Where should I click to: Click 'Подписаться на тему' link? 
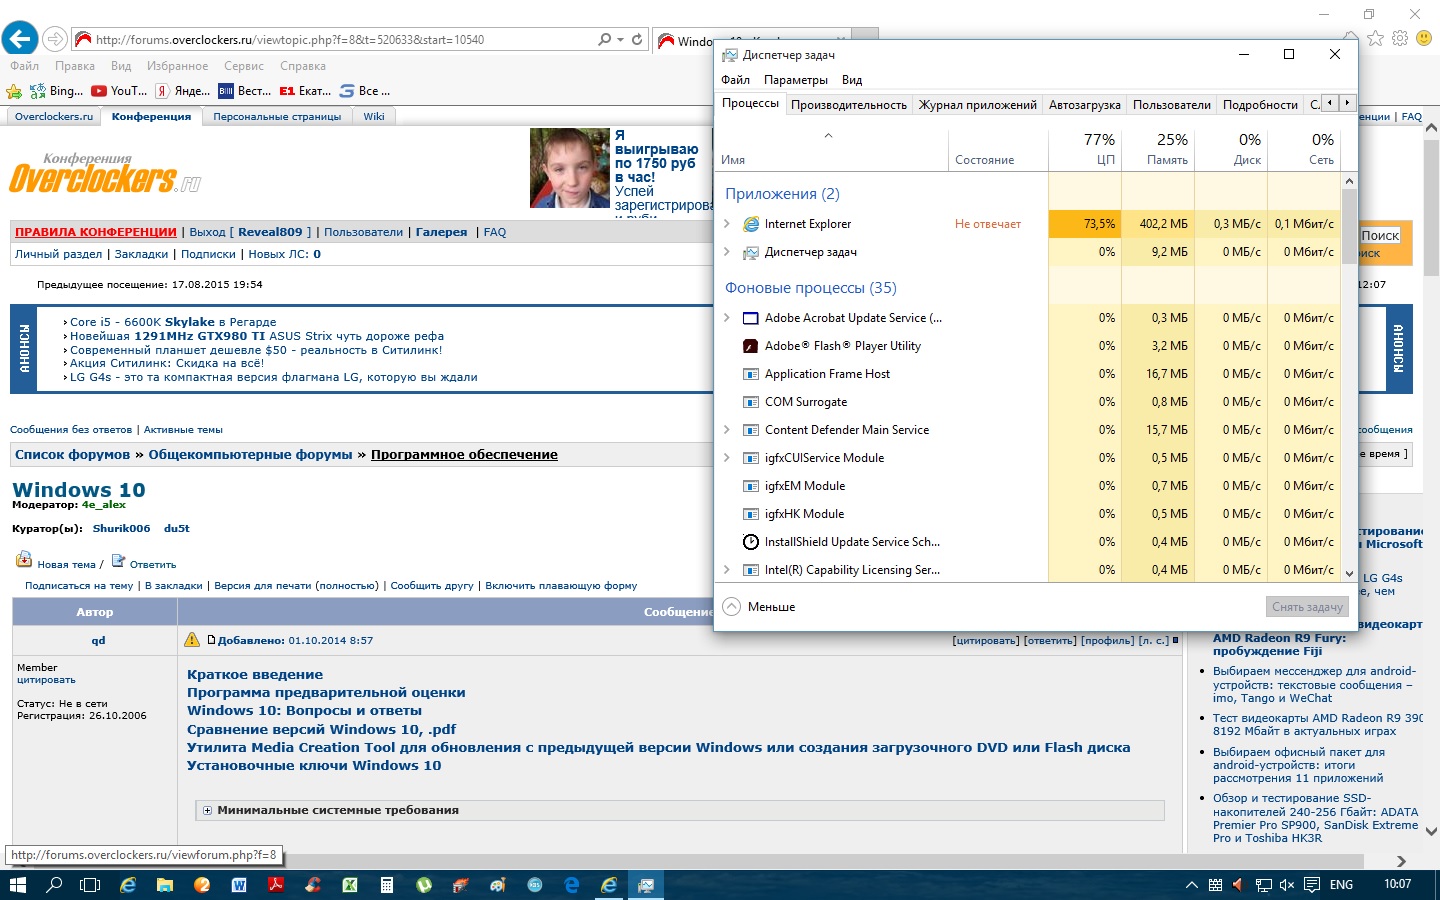point(79,586)
